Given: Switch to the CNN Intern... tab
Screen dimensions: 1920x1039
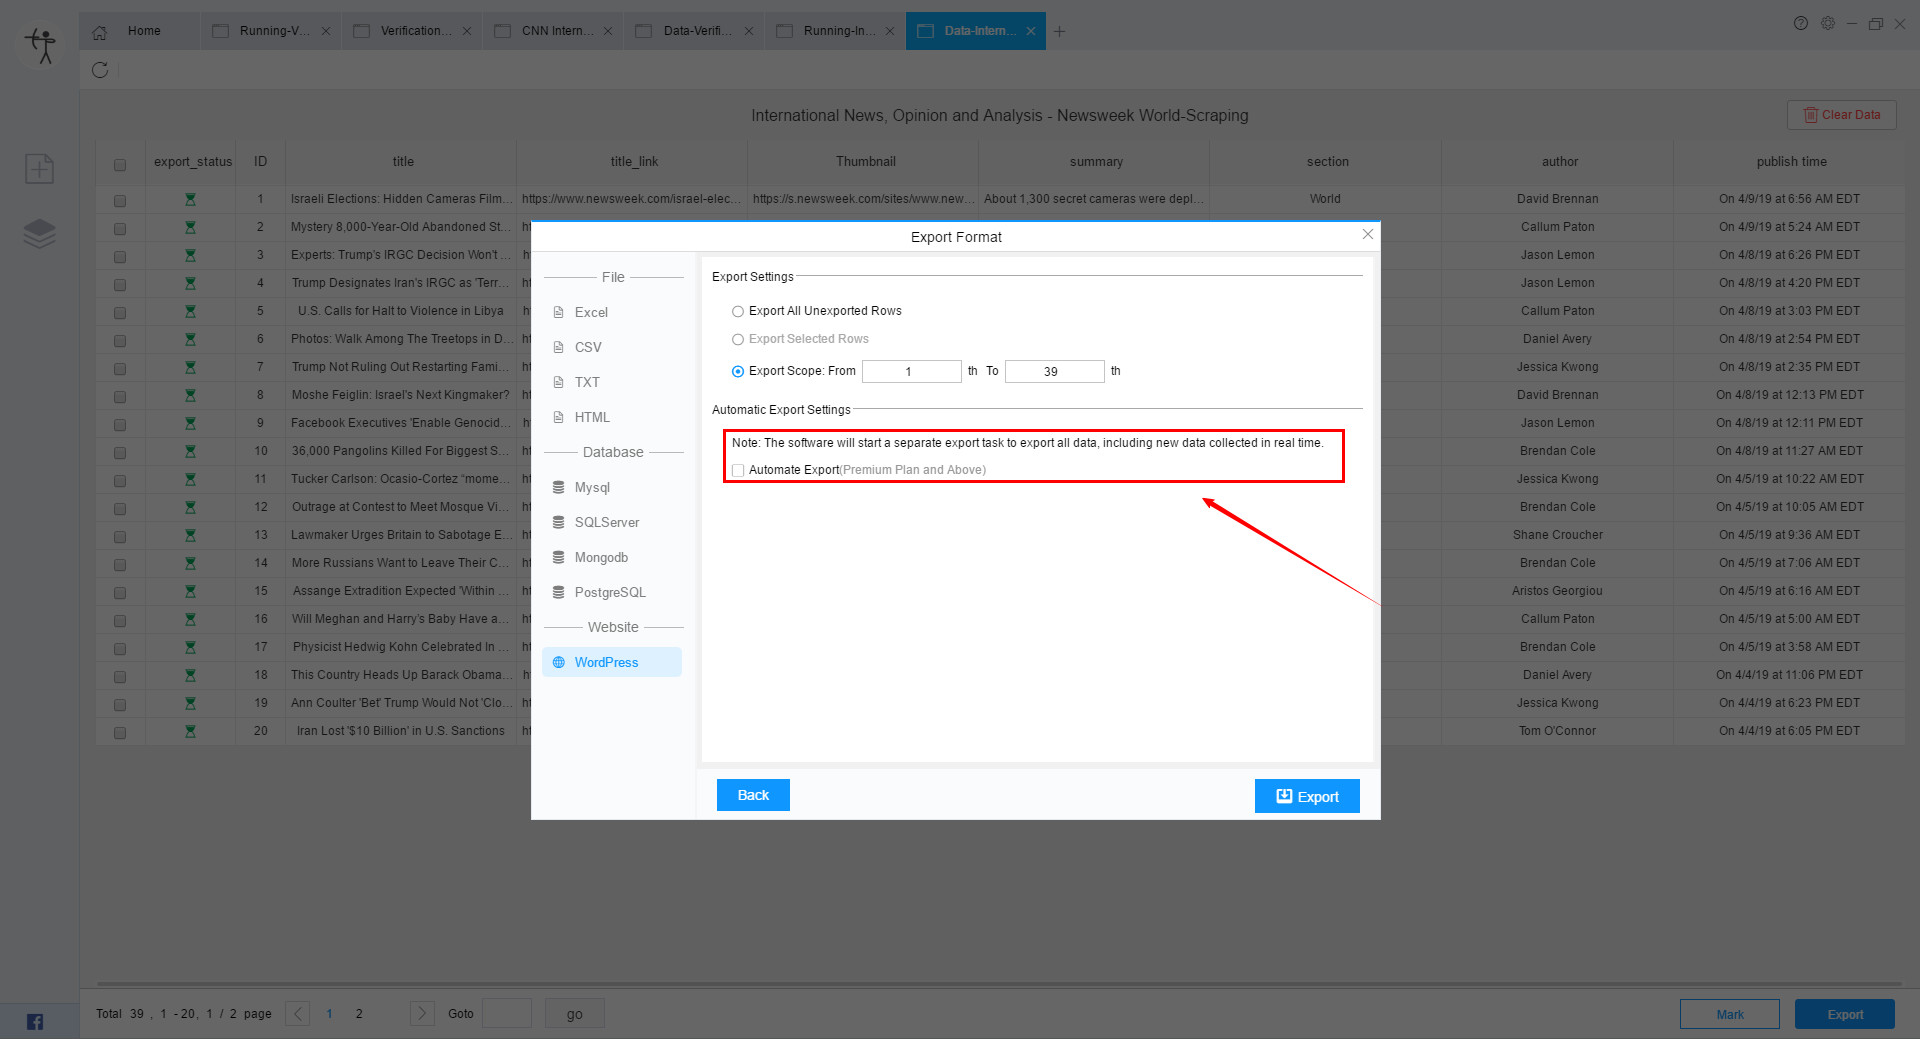Looking at the screenshot, I should [x=554, y=31].
